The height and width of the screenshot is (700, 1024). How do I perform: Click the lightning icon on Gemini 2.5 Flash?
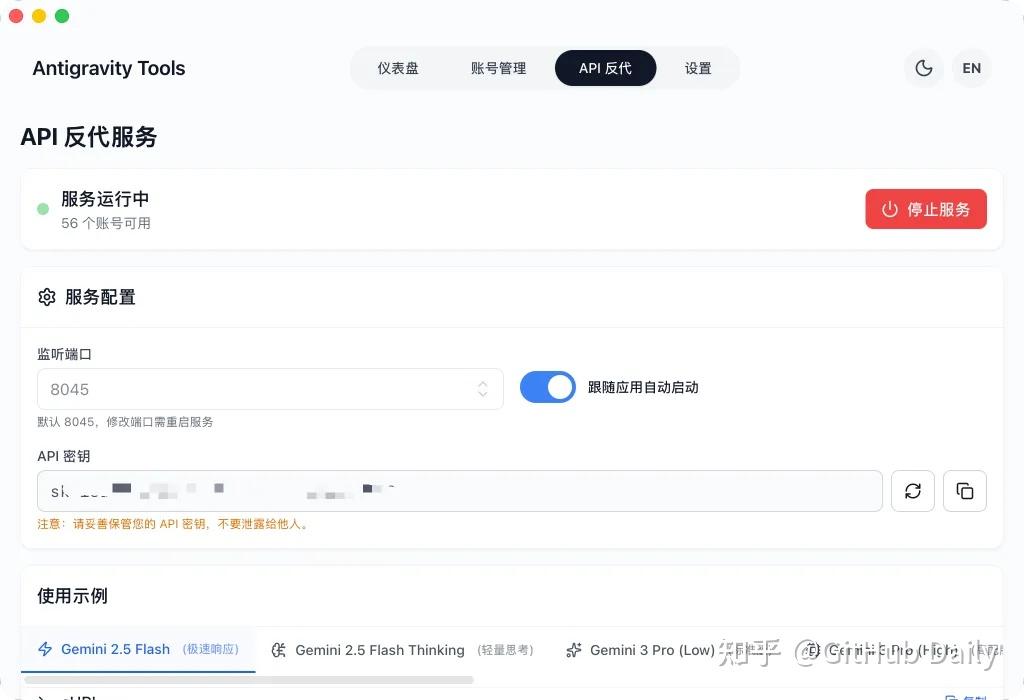click(45, 650)
